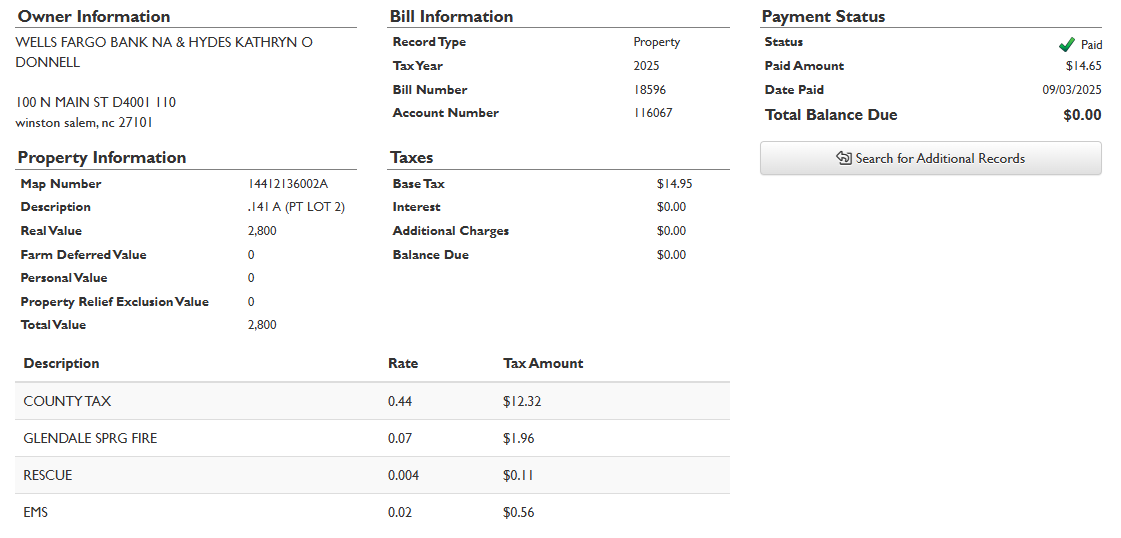Click the search icon on Additional Records button
This screenshot has width=1121, height=538.
[x=843, y=158]
